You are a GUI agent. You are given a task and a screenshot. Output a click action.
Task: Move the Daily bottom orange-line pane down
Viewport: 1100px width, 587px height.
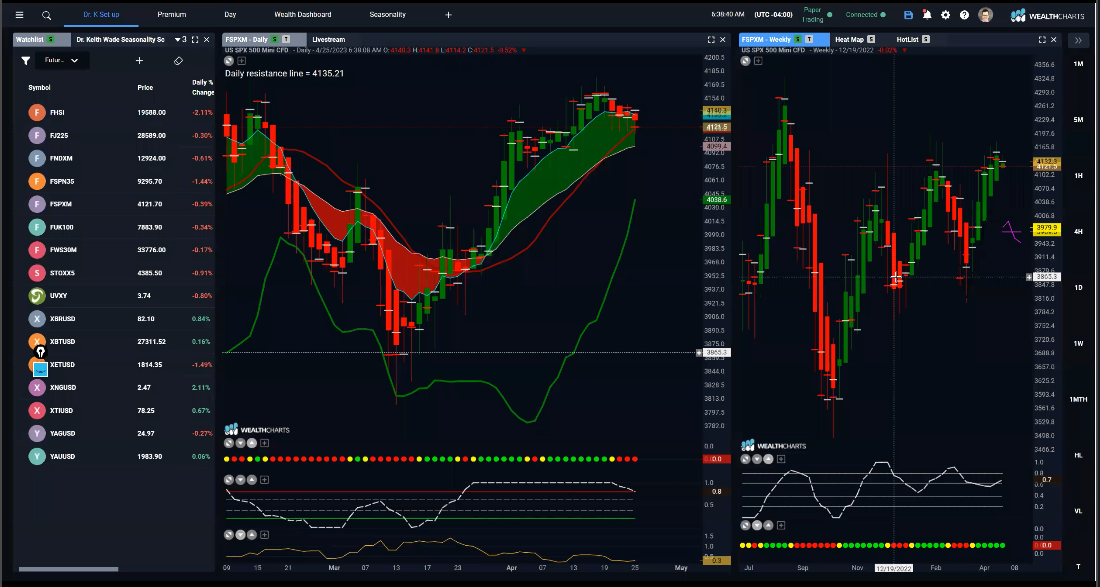coord(241,534)
